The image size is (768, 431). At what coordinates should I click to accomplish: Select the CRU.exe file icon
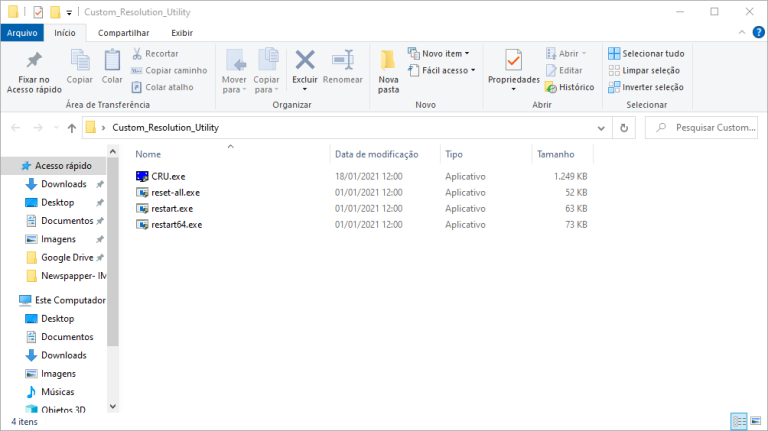click(142, 176)
